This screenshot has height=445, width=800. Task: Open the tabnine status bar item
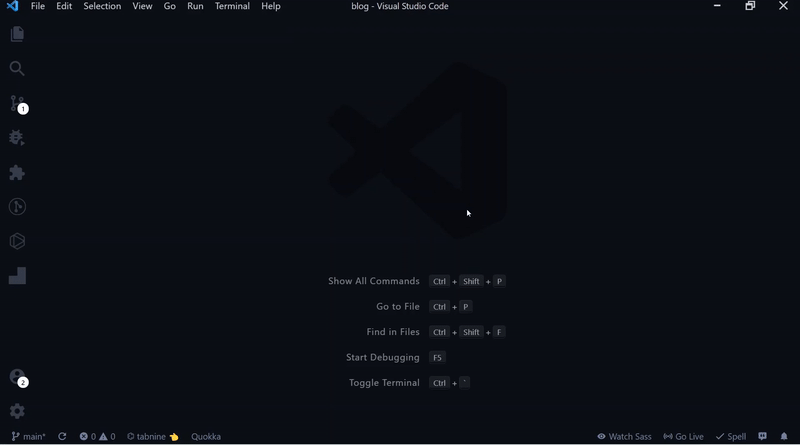[x=153, y=436]
